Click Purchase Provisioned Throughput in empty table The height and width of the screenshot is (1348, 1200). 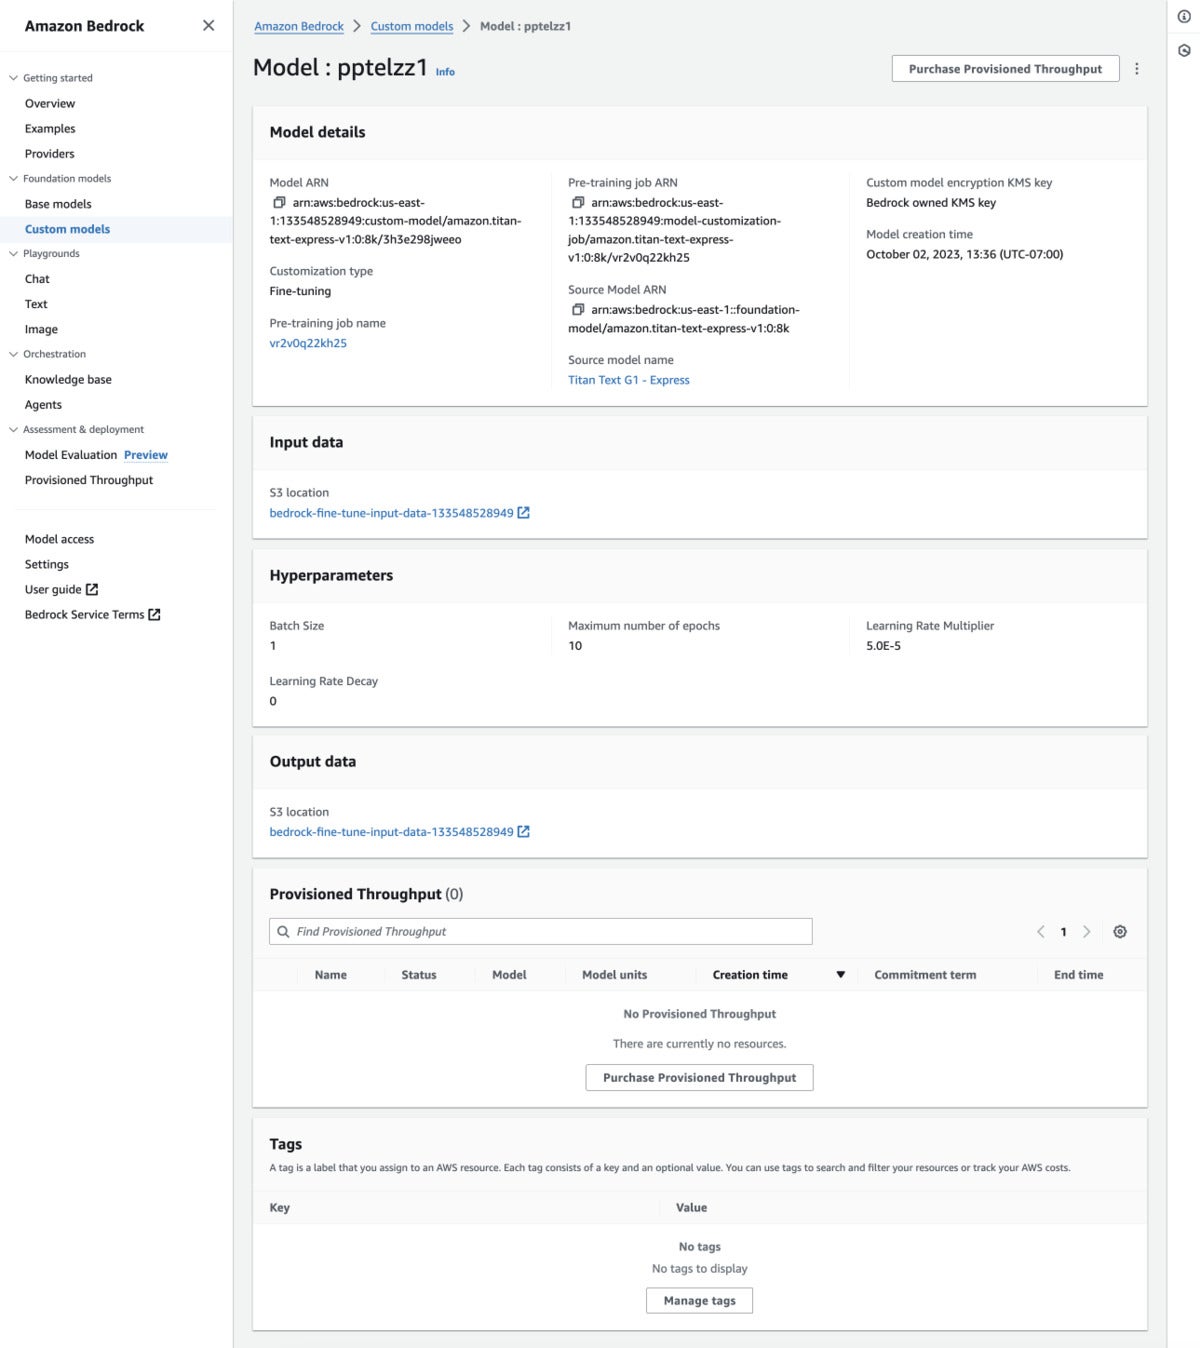tap(699, 1078)
